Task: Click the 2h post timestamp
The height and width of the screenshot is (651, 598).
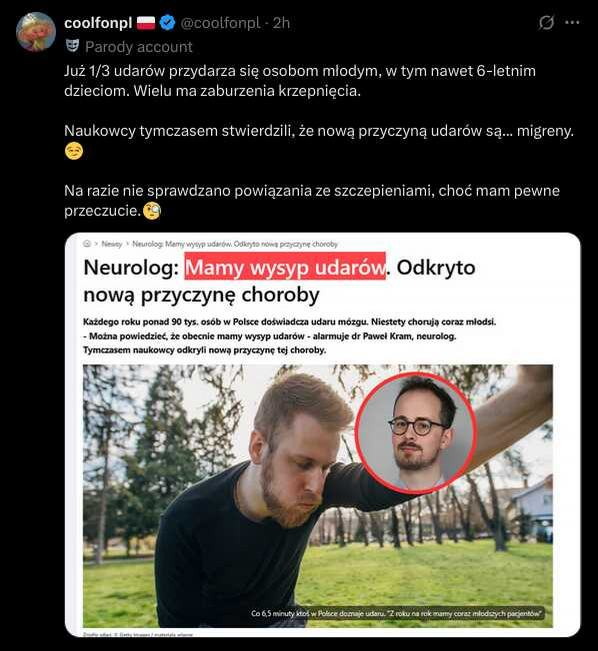Action: [281, 23]
